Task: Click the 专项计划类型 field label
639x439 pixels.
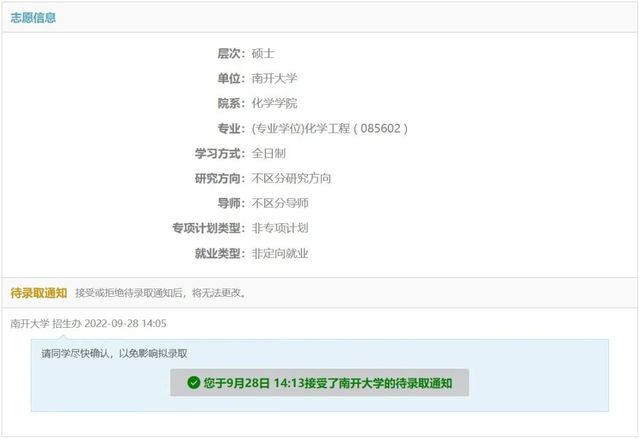Action: [x=209, y=228]
